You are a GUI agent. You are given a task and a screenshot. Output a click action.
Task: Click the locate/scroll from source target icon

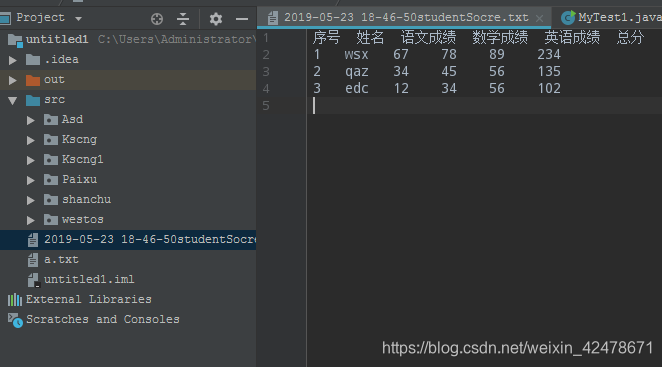tap(157, 19)
